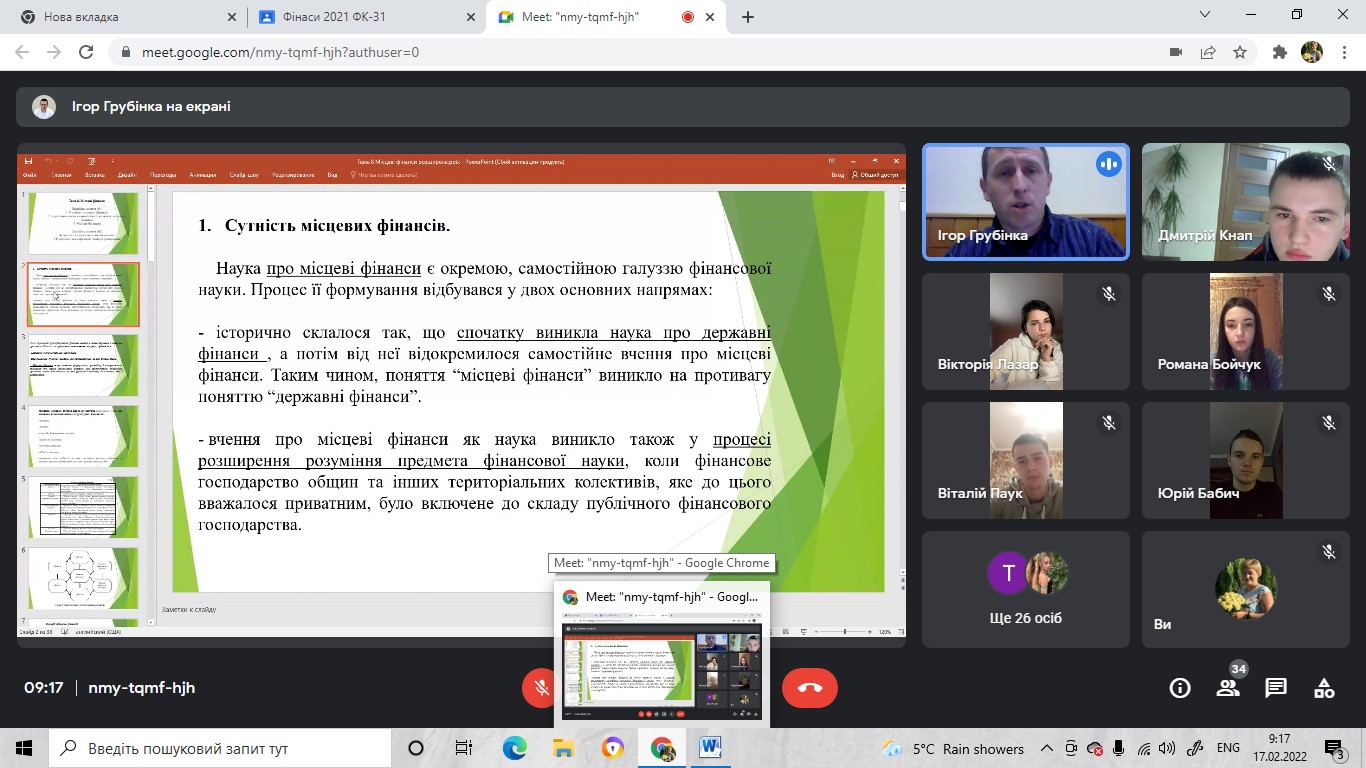This screenshot has height=768, width=1366.
Task: Open the Chrome profile avatar
Action: pyautogui.click(x=1311, y=53)
